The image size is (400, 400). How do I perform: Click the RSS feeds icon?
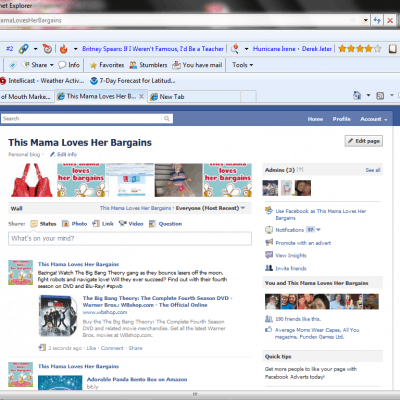click(x=380, y=96)
